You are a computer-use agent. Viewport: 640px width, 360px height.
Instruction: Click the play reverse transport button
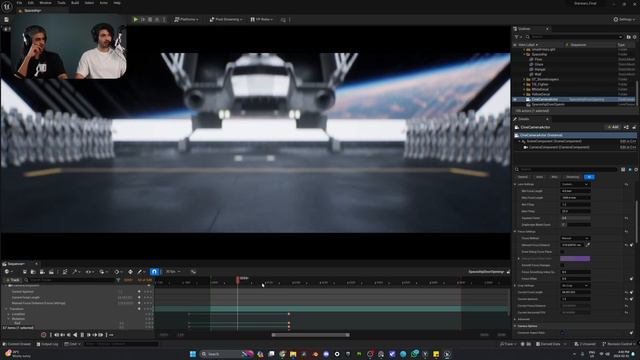(75, 335)
